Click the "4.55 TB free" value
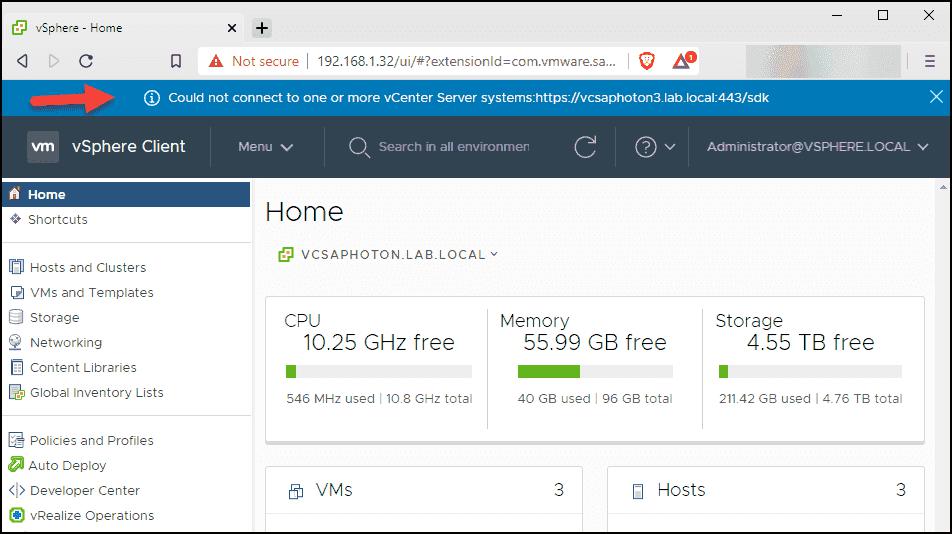Screen dimensions: 952x534 click(811, 342)
